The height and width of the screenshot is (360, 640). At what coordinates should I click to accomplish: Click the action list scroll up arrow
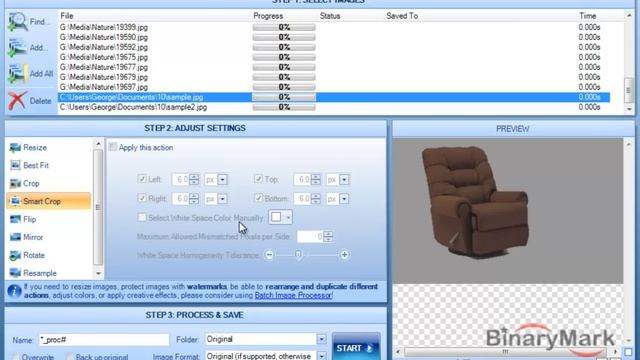pyautogui.click(x=98, y=143)
